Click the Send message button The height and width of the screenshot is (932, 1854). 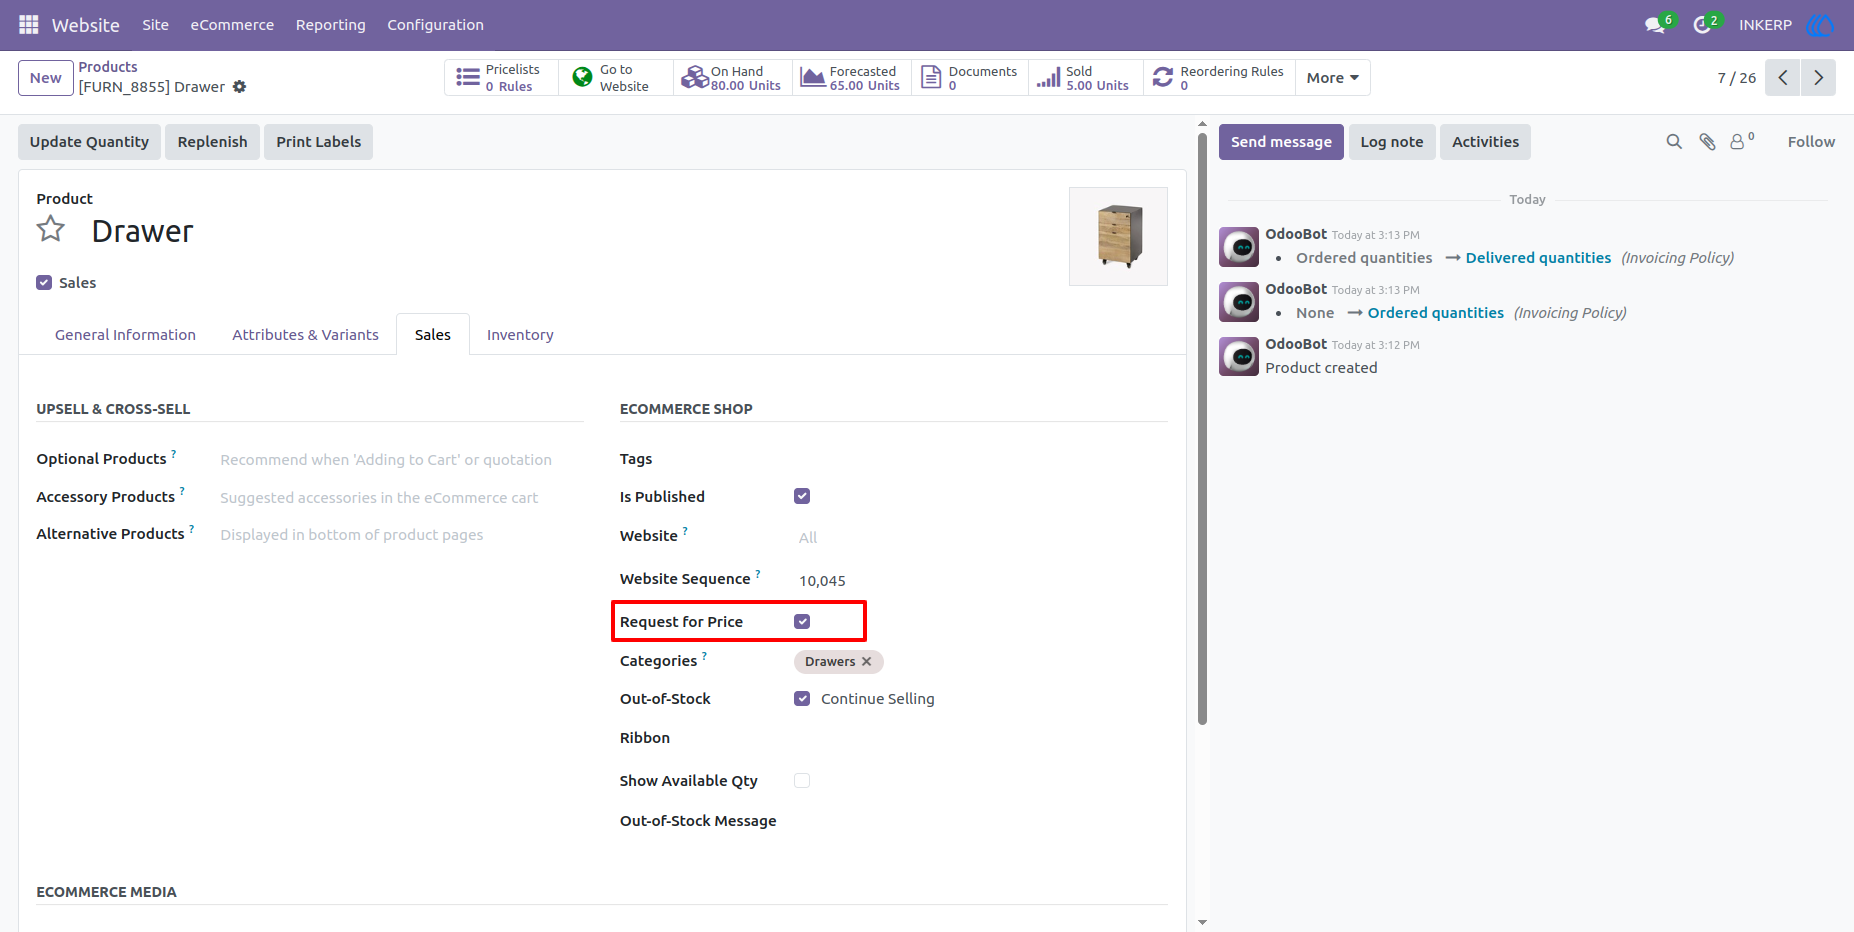click(1281, 142)
